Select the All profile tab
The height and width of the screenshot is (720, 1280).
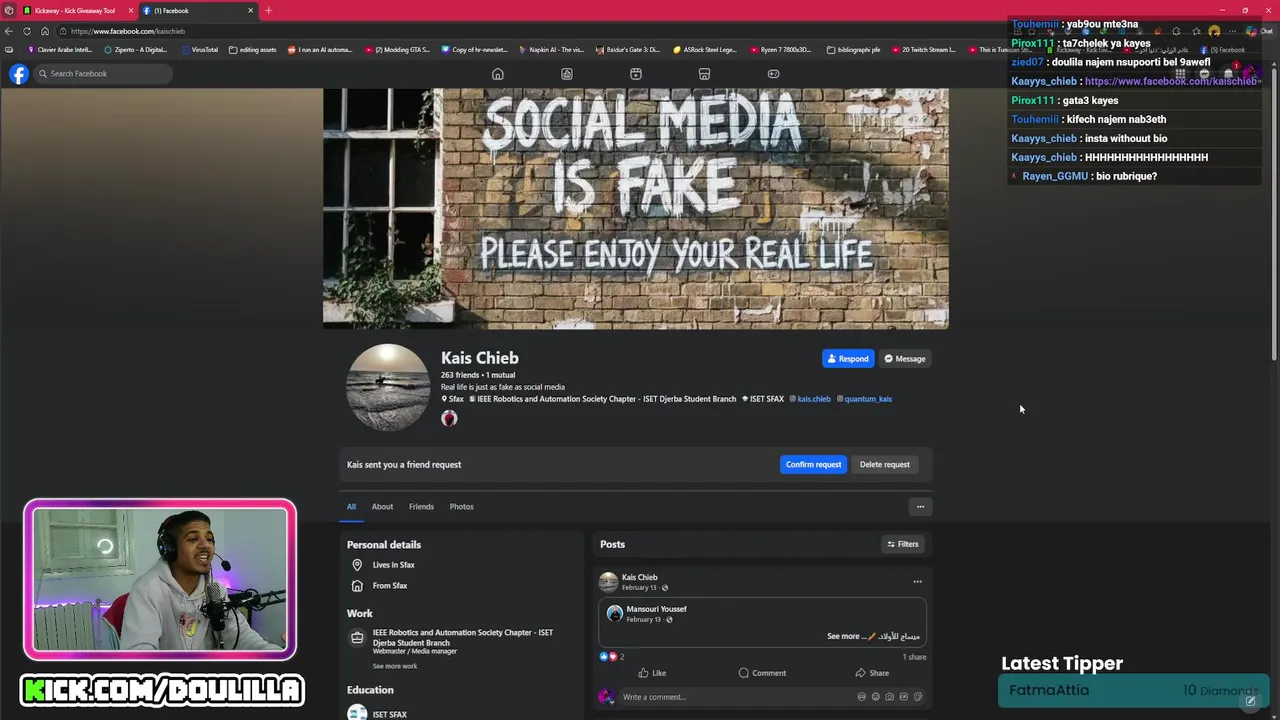tap(351, 507)
